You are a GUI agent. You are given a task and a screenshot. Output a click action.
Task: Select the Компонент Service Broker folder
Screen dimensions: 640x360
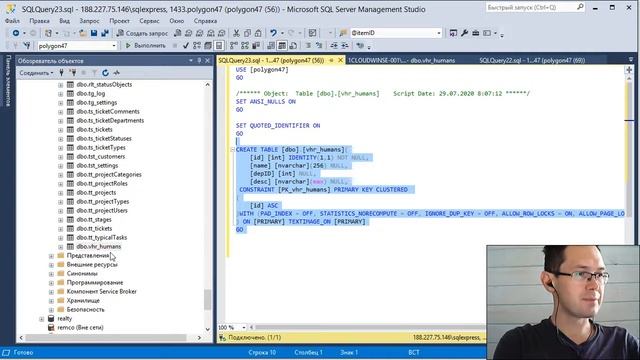pos(102,292)
